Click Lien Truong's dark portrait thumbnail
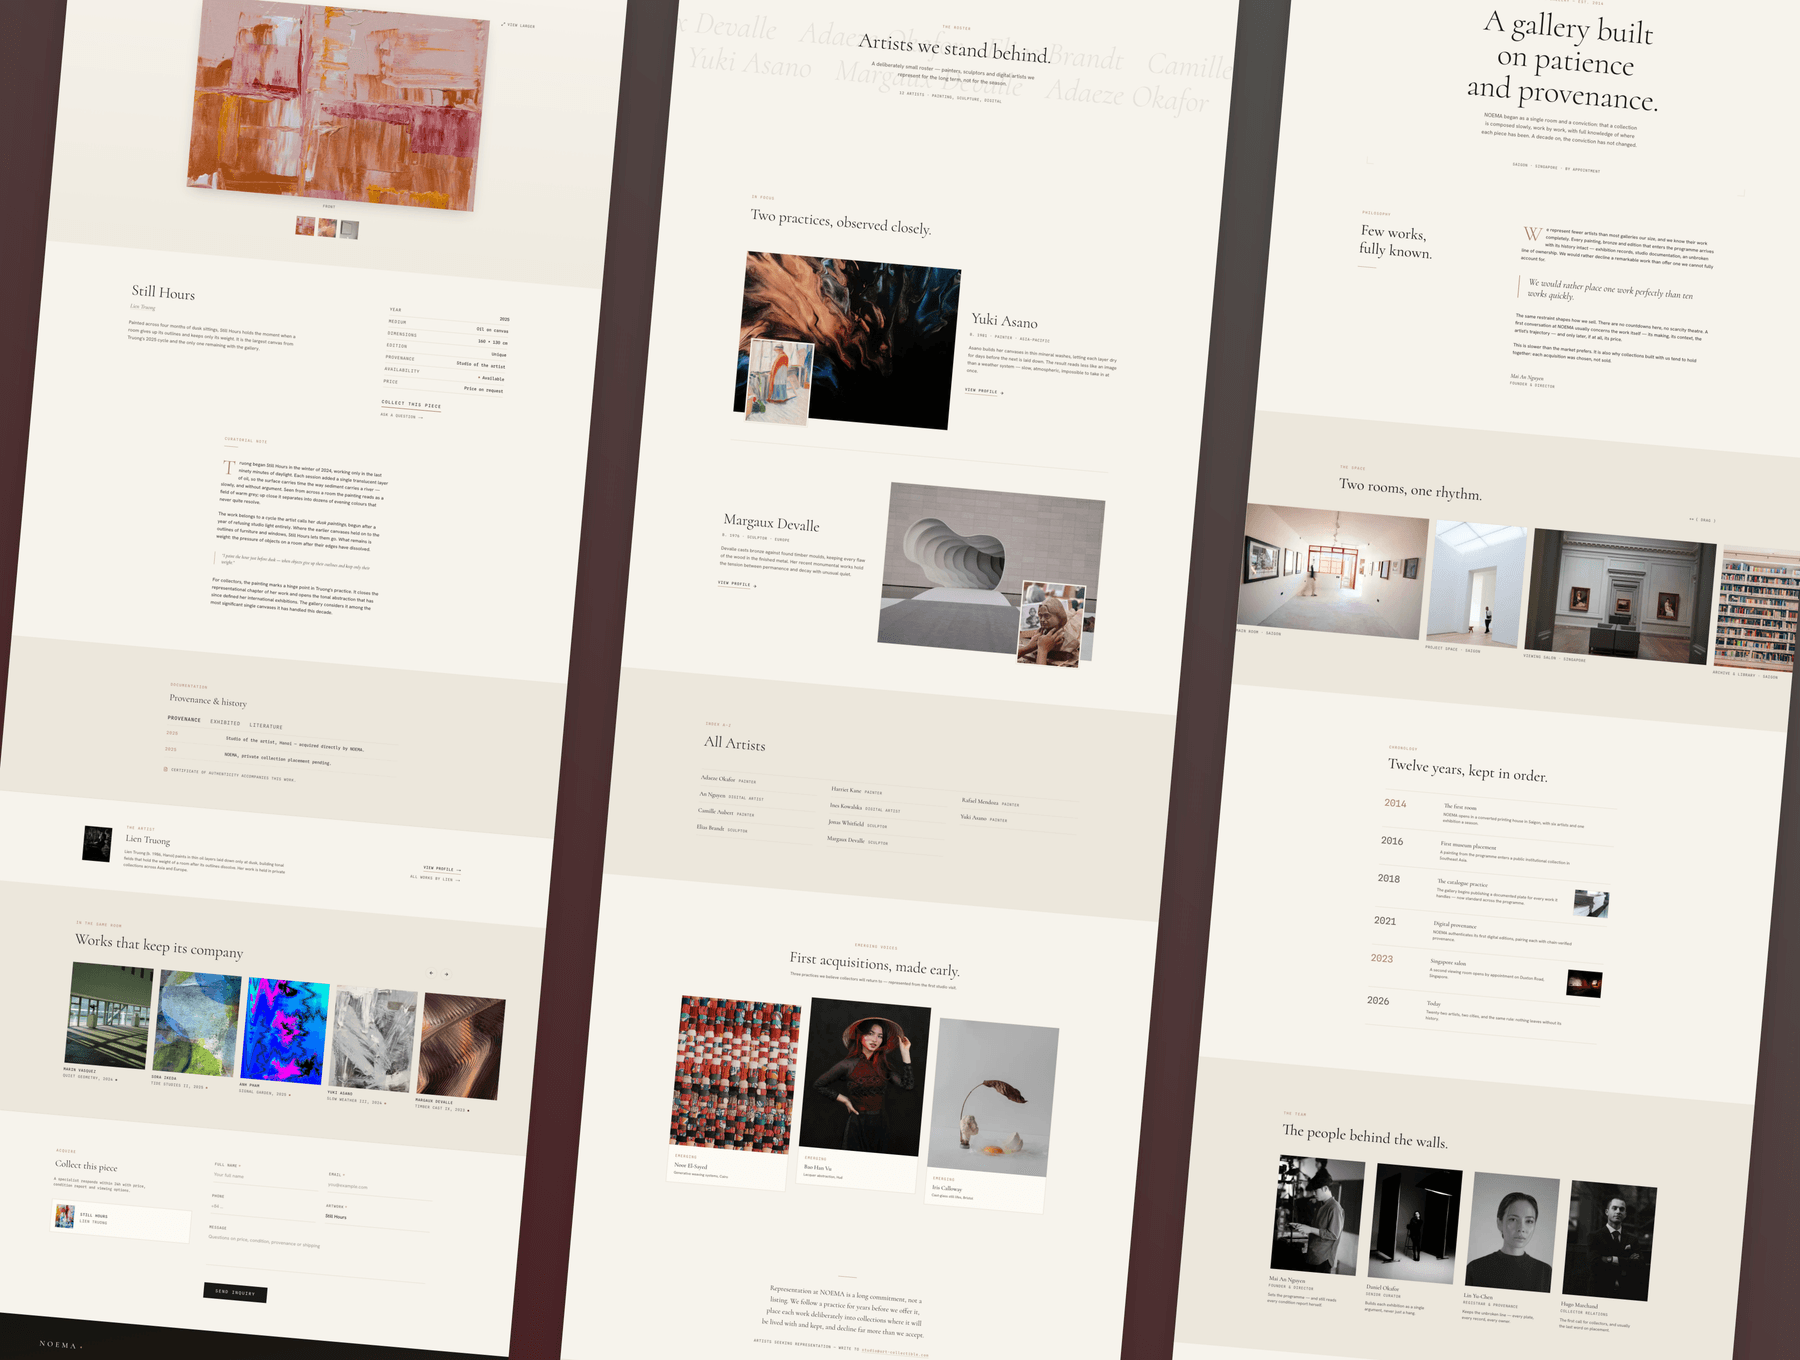The image size is (1800, 1360). [x=97, y=844]
